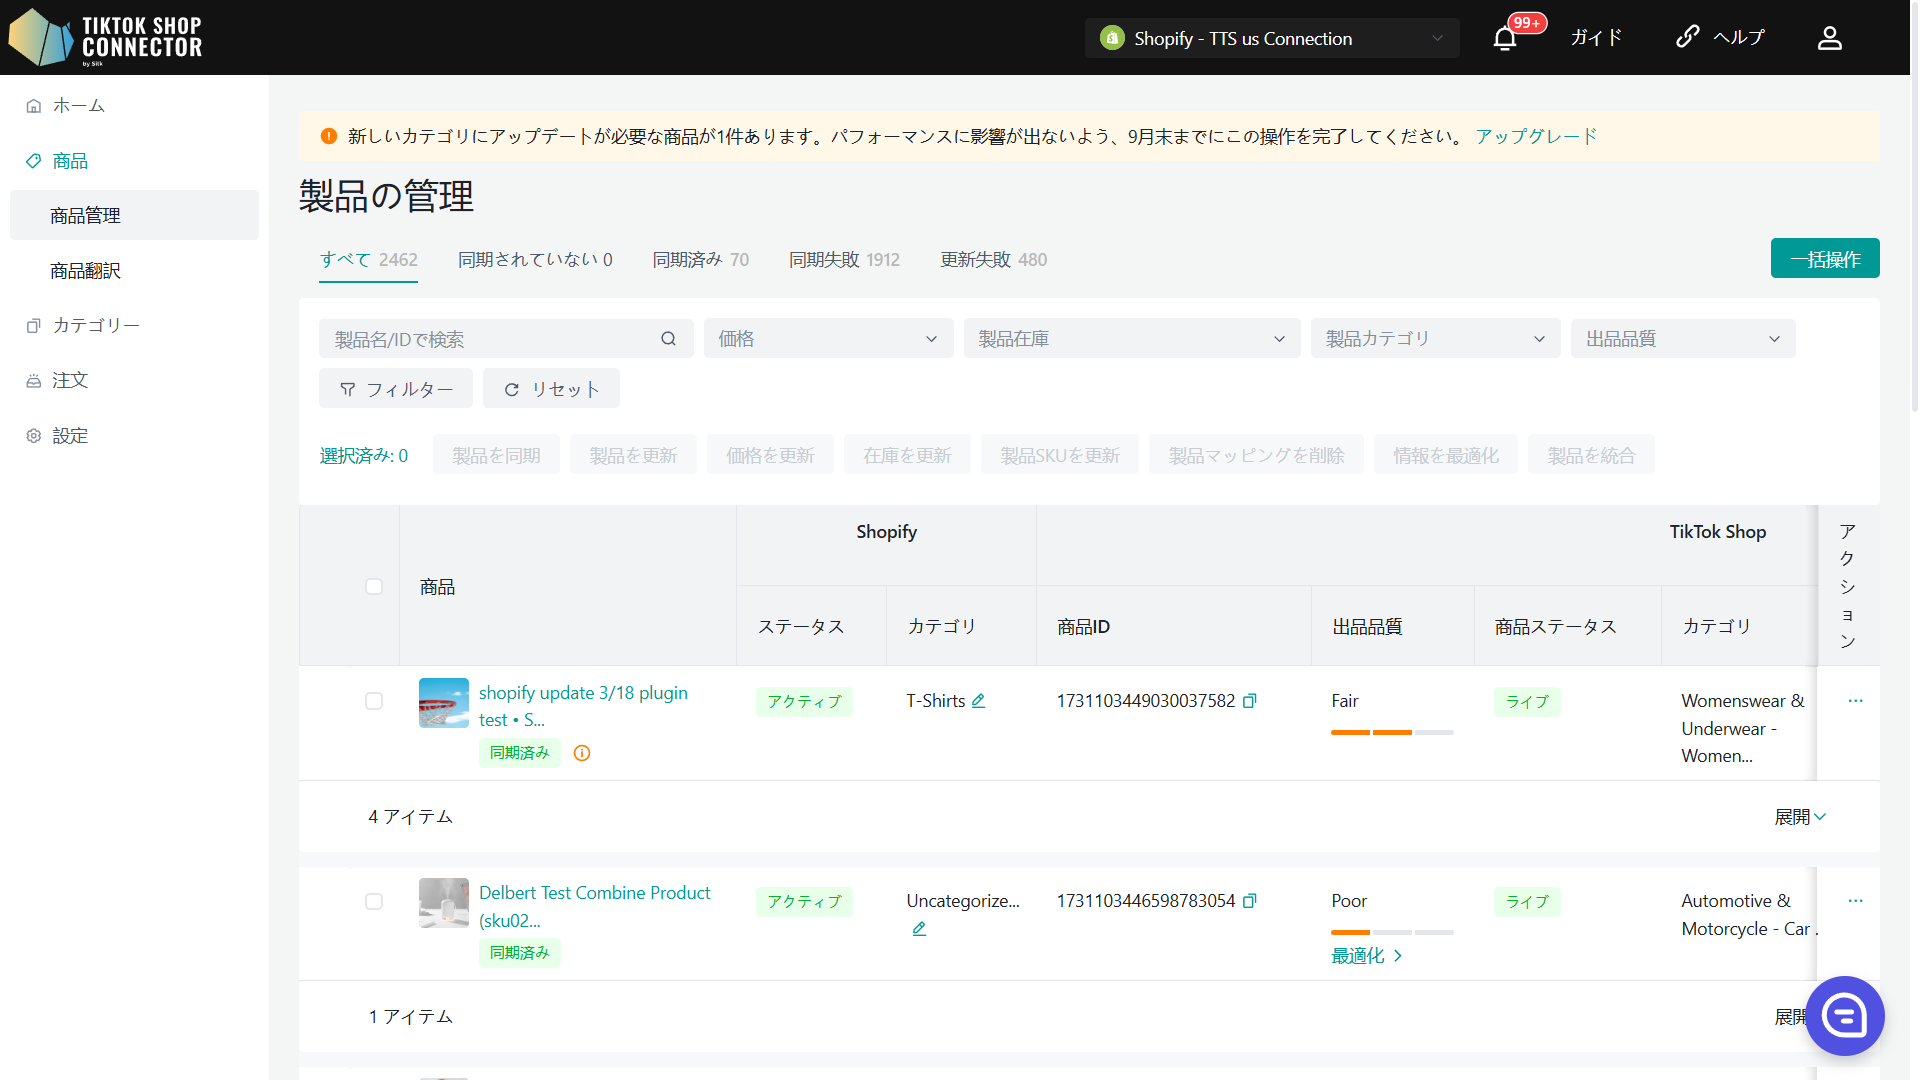
Task: Click the 製品を統合 button
Action: (1591, 455)
